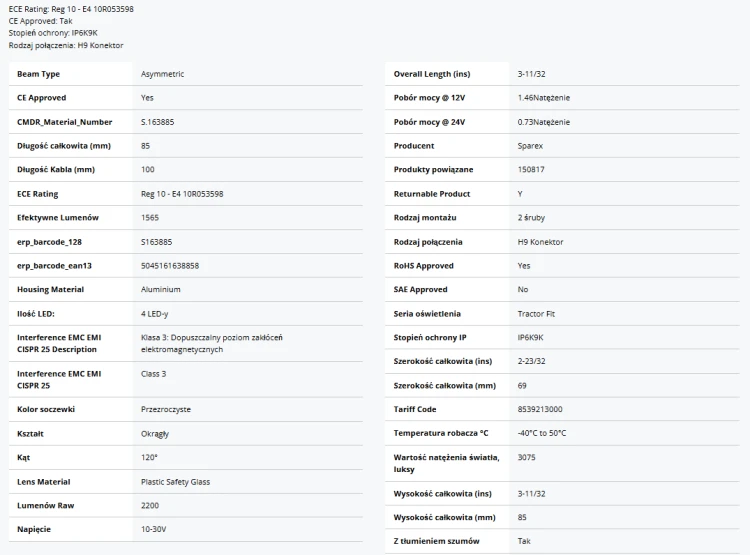750x555 pixels.
Task: Click the Class 3 value in CISPR 25 row
Action: coord(154,374)
